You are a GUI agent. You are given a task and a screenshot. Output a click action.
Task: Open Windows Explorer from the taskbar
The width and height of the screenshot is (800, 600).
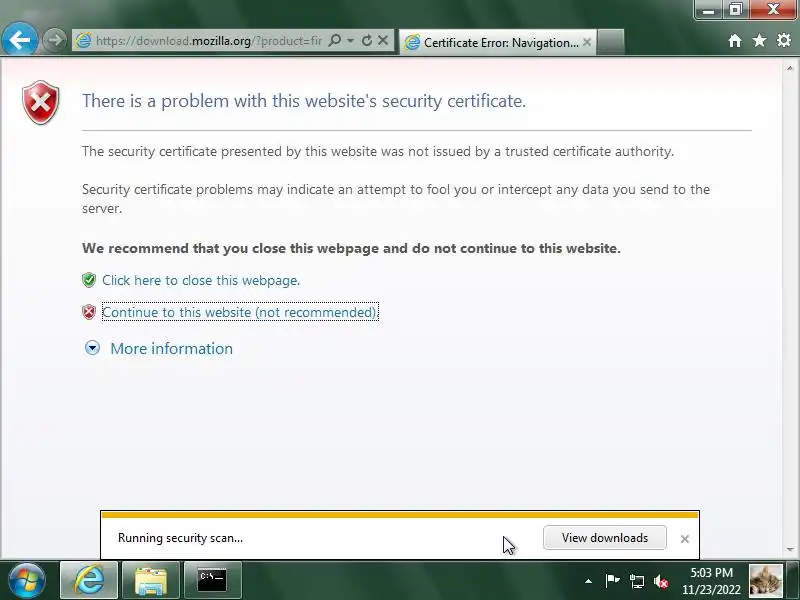pos(151,580)
